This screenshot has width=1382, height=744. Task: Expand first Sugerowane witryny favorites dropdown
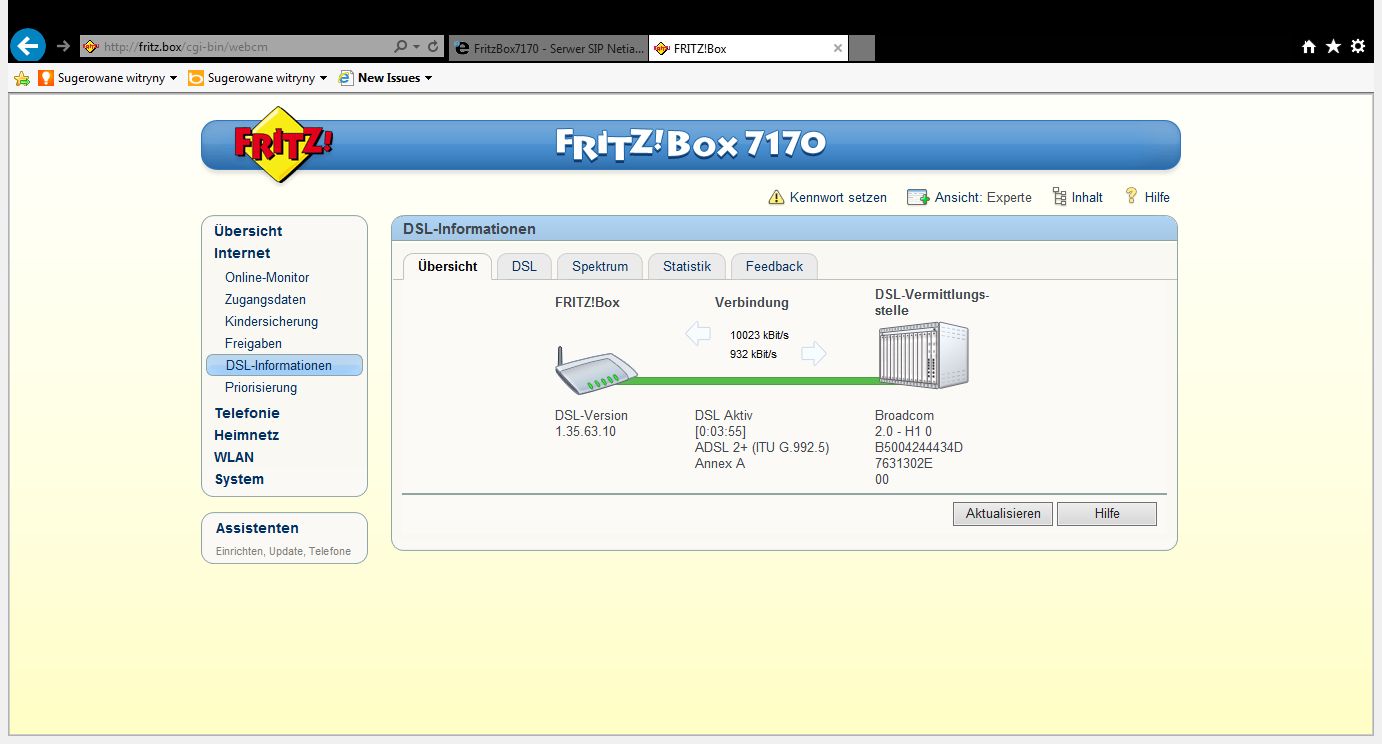[173, 78]
